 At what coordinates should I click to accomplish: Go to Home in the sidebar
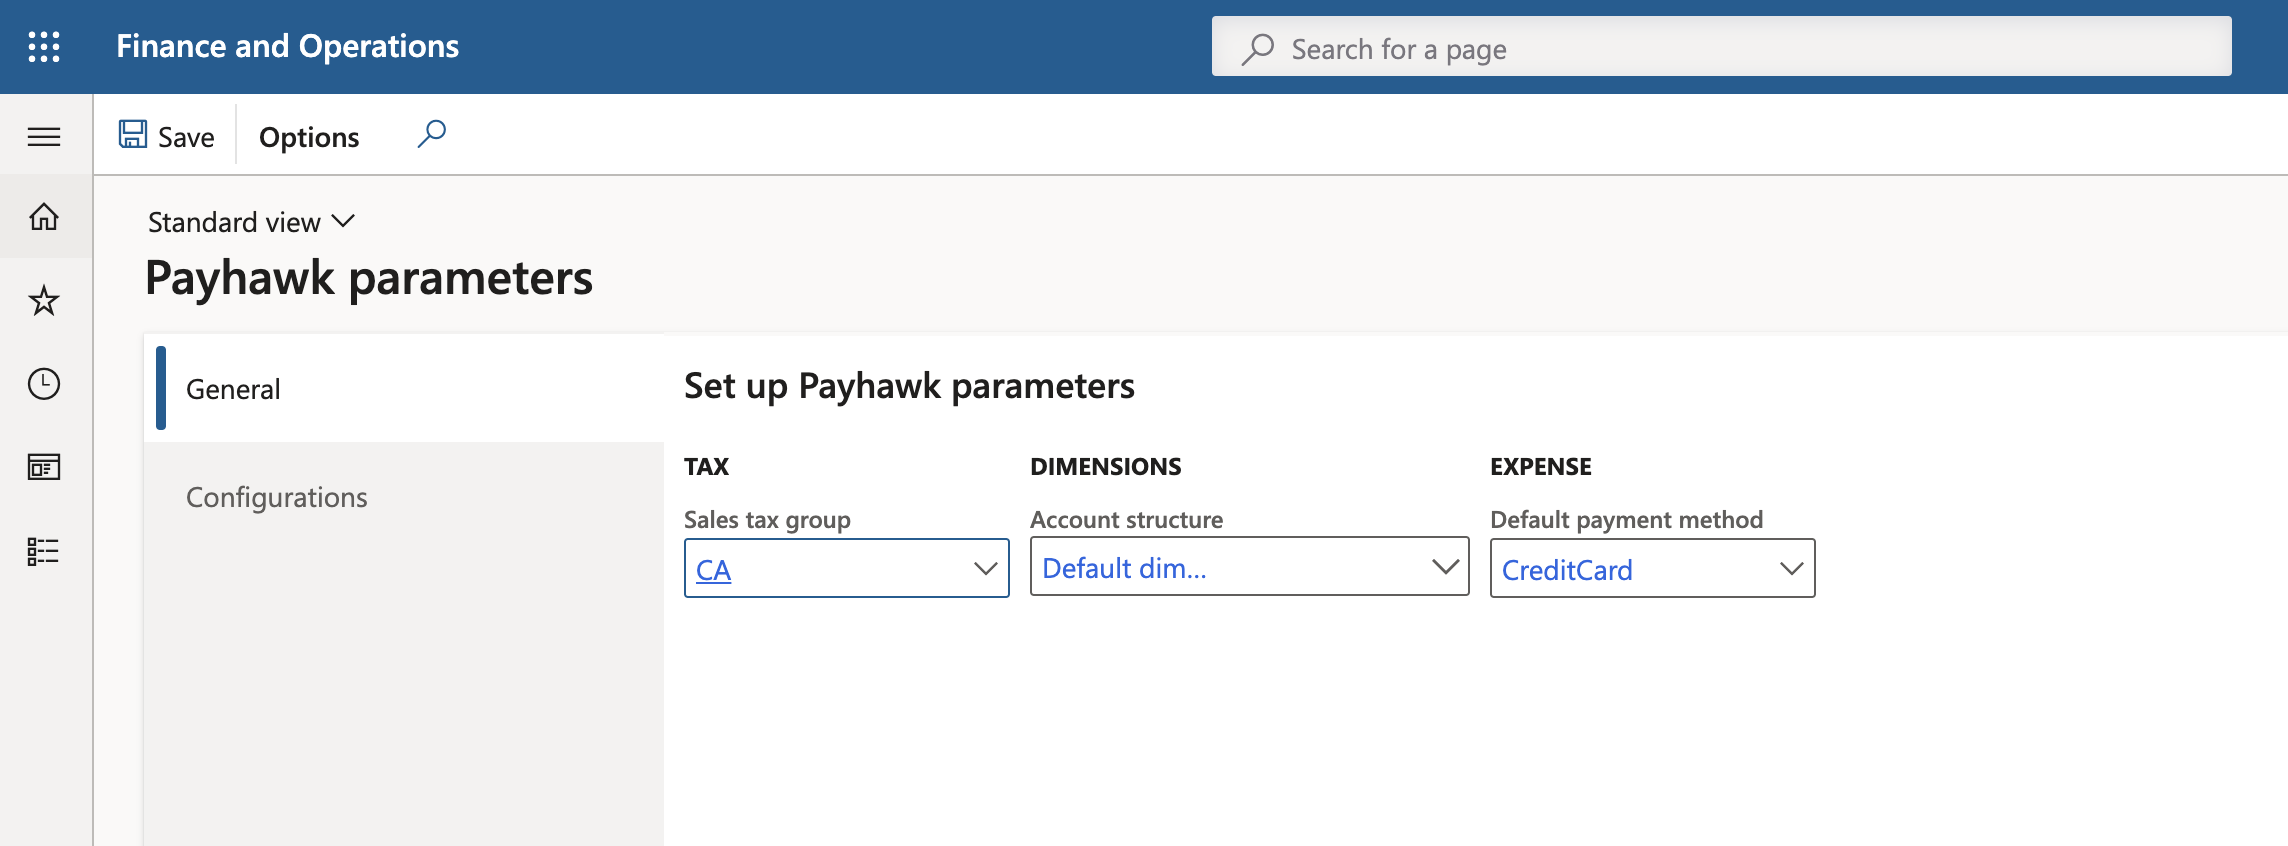tap(44, 217)
